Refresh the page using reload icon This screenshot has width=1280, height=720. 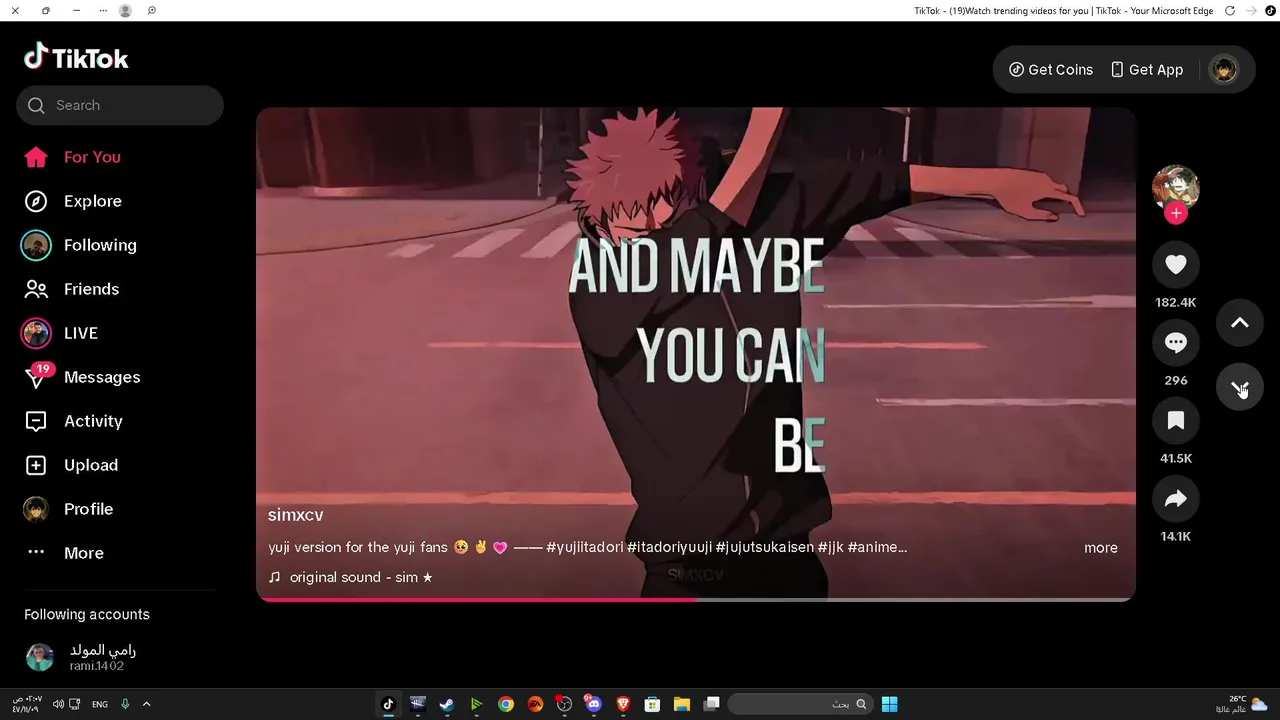tap(1230, 10)
